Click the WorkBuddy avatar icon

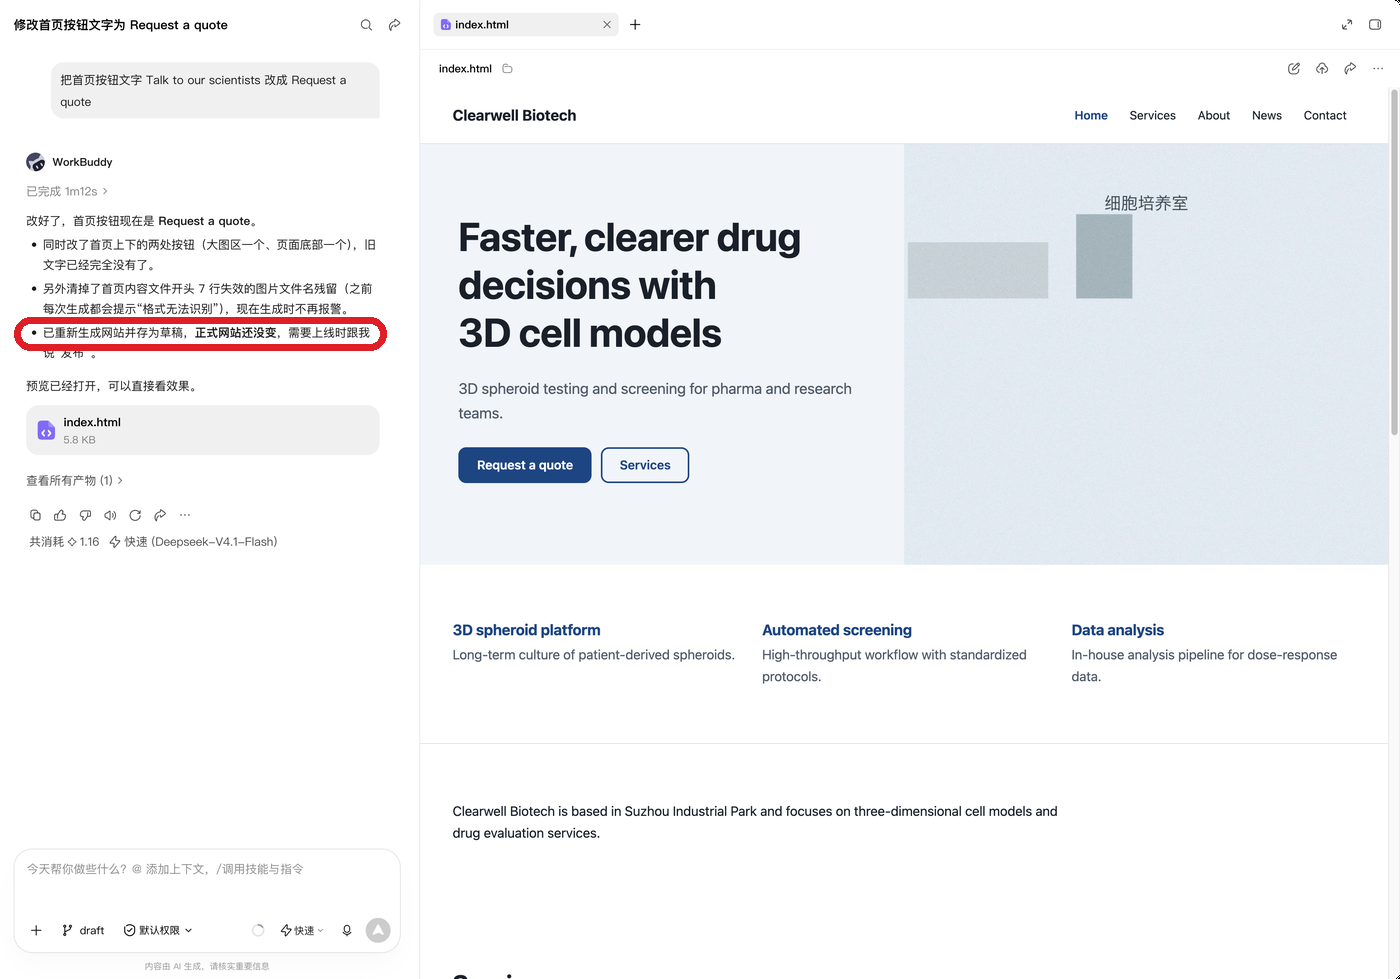coord(36,162)
